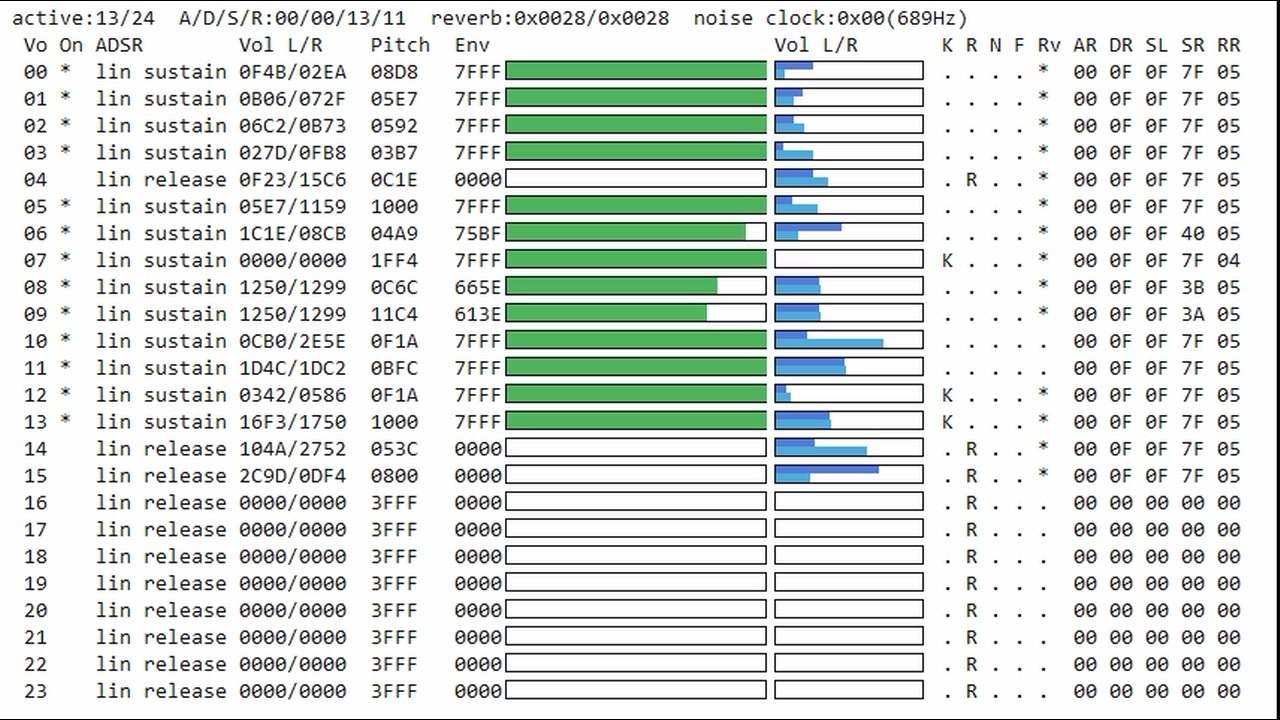Select envelope value "75BF"
1280x720 pixels.
(x=478, y=233)
